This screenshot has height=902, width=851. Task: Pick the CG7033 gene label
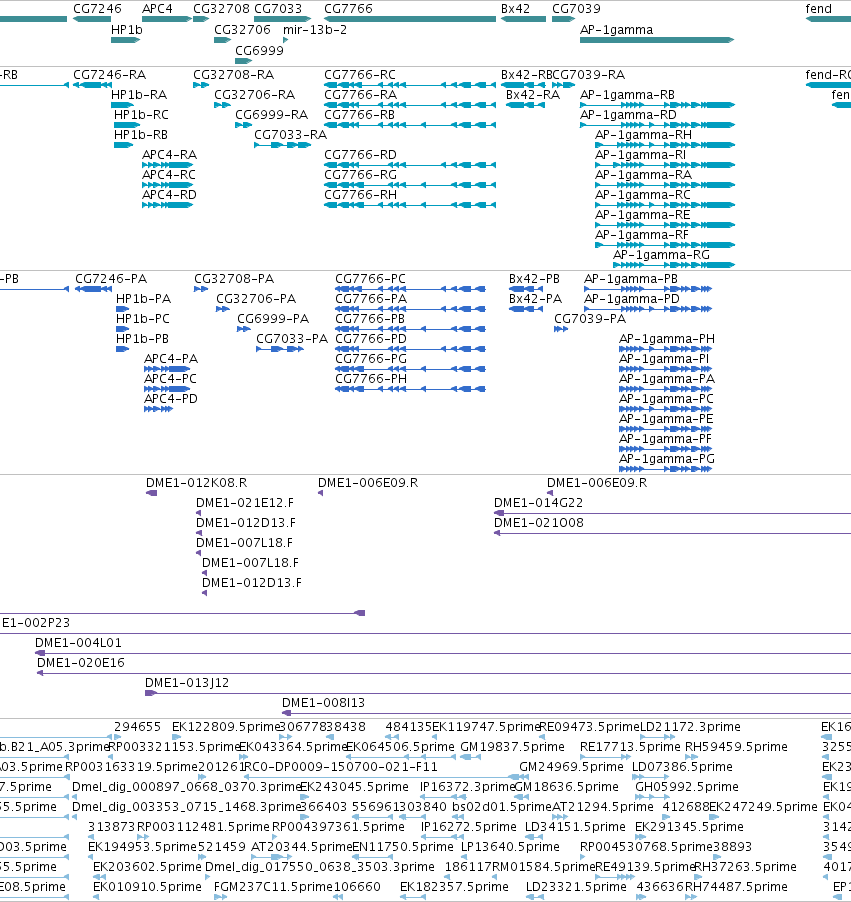coord(278,9)
